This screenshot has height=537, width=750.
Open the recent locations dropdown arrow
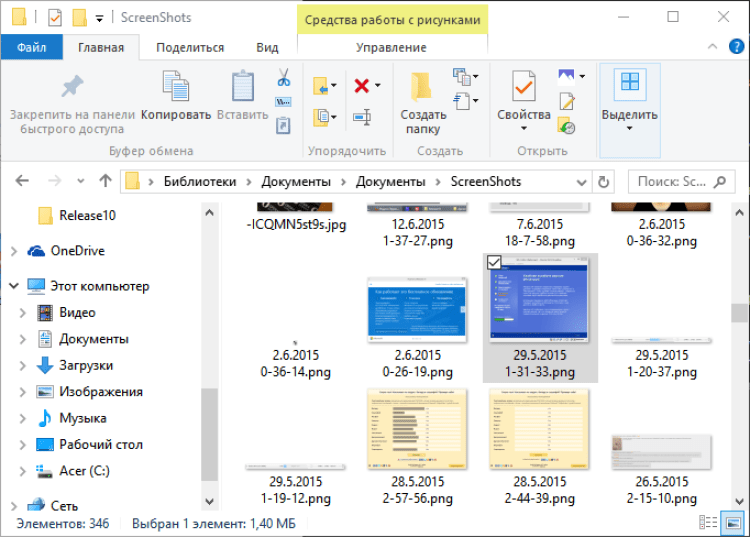coord(80,181)
